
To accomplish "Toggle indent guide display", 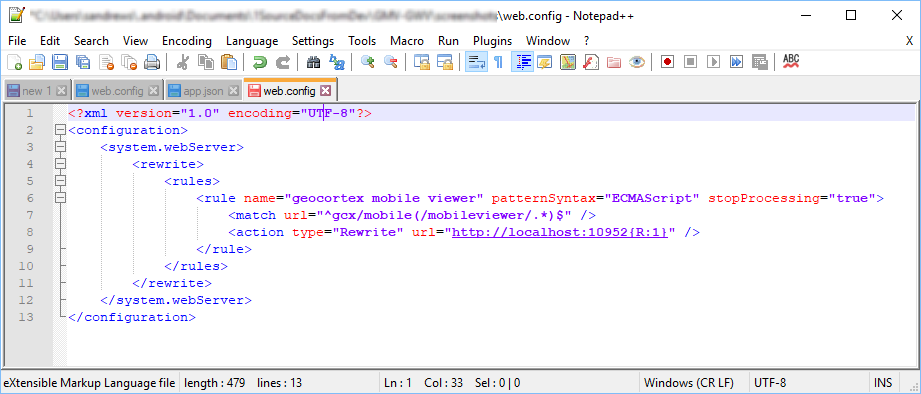I will tap(522, 61).
